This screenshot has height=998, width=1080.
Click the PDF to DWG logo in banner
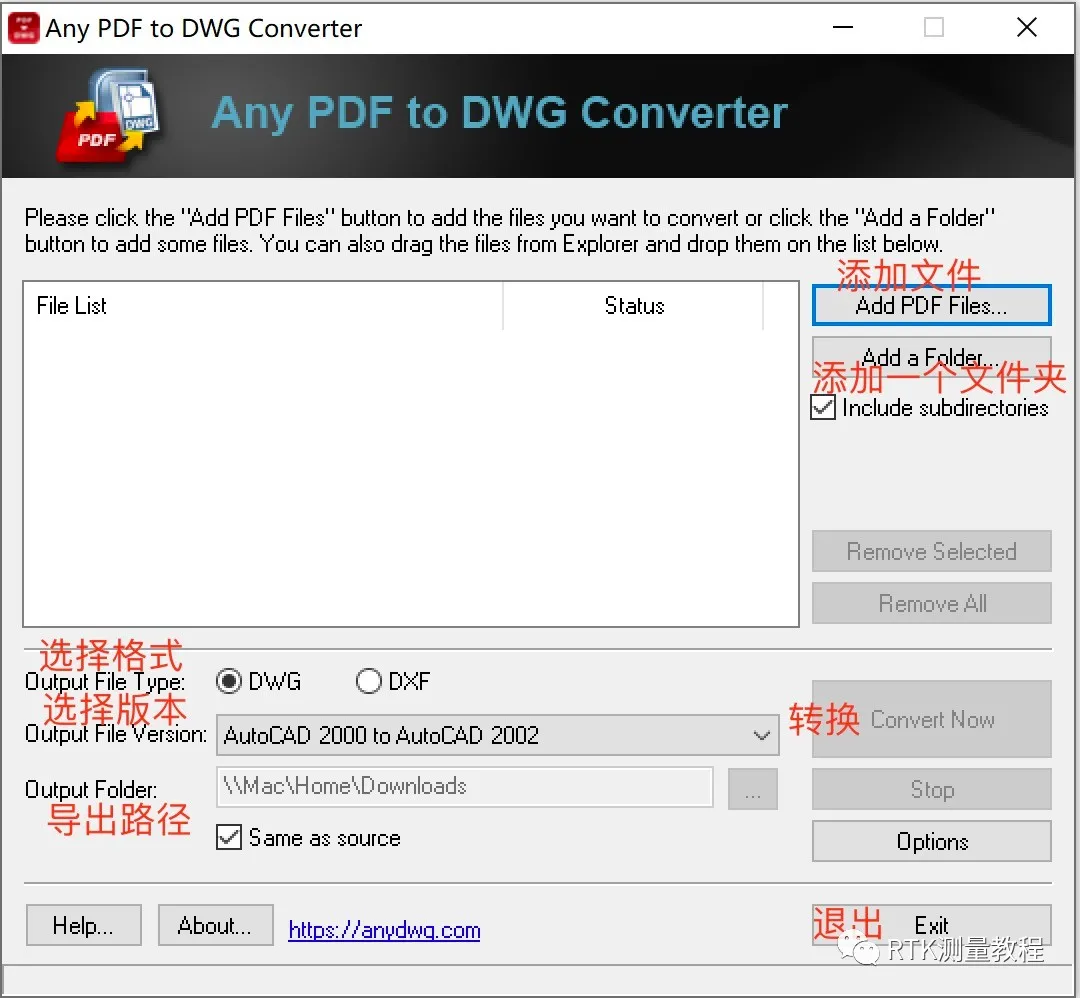tap(107, 116)
